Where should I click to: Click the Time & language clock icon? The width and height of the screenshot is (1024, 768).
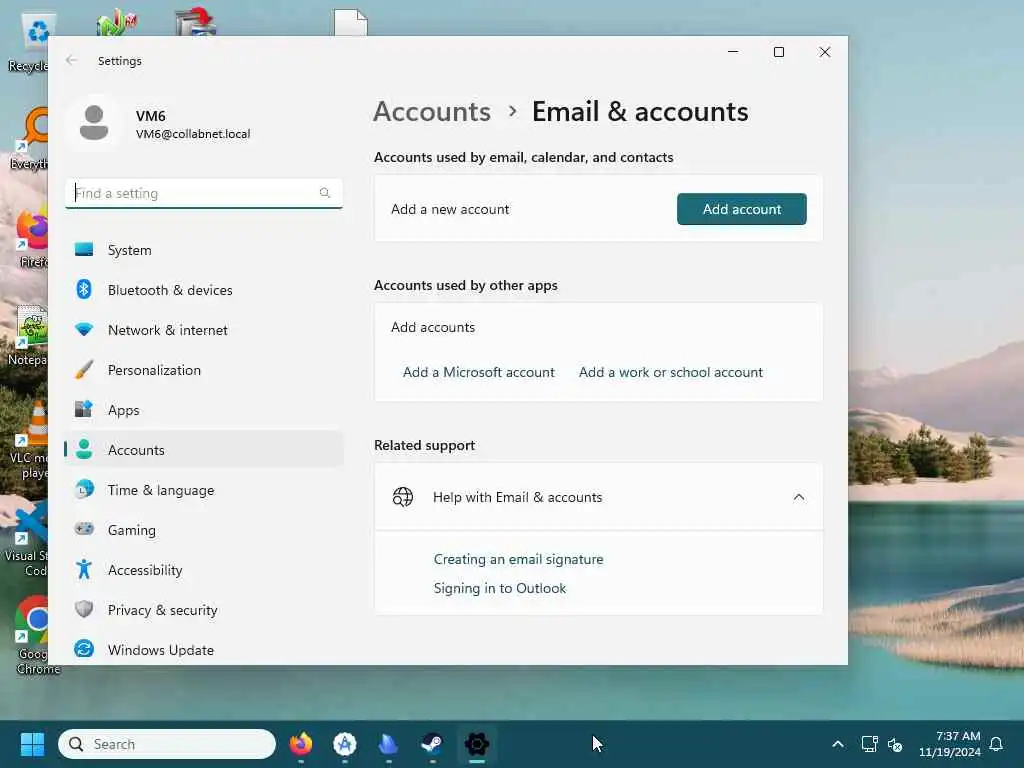point(84,489)
